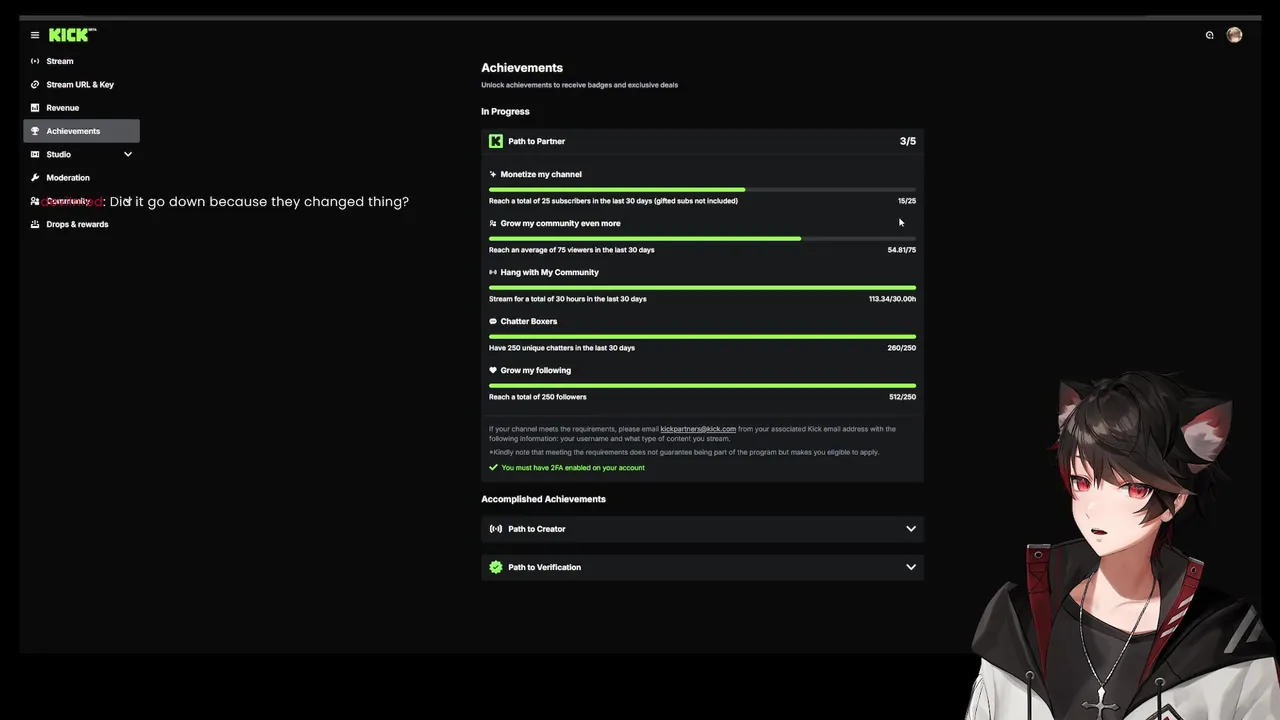Click the Stream broadcast icon in sidebar

click(35, 61)
